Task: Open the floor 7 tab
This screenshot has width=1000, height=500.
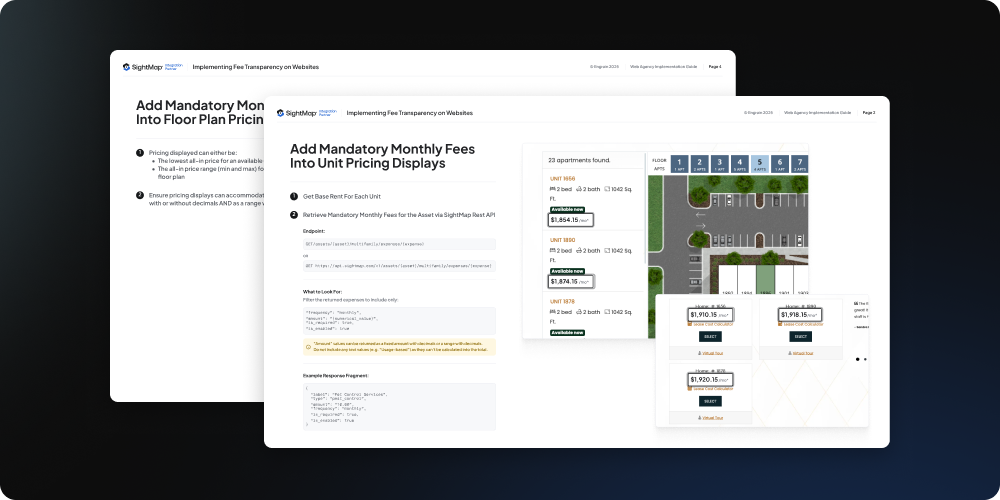Action: (798, 163)
